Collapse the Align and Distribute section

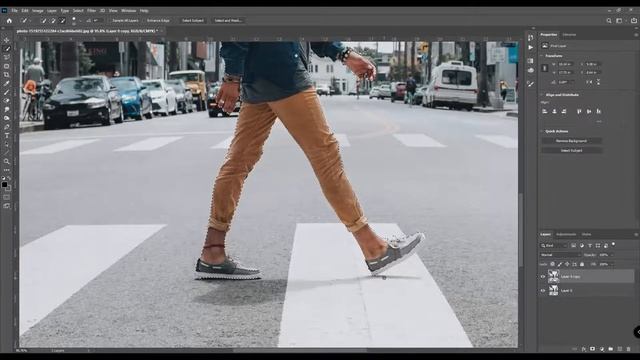point(542,95)
